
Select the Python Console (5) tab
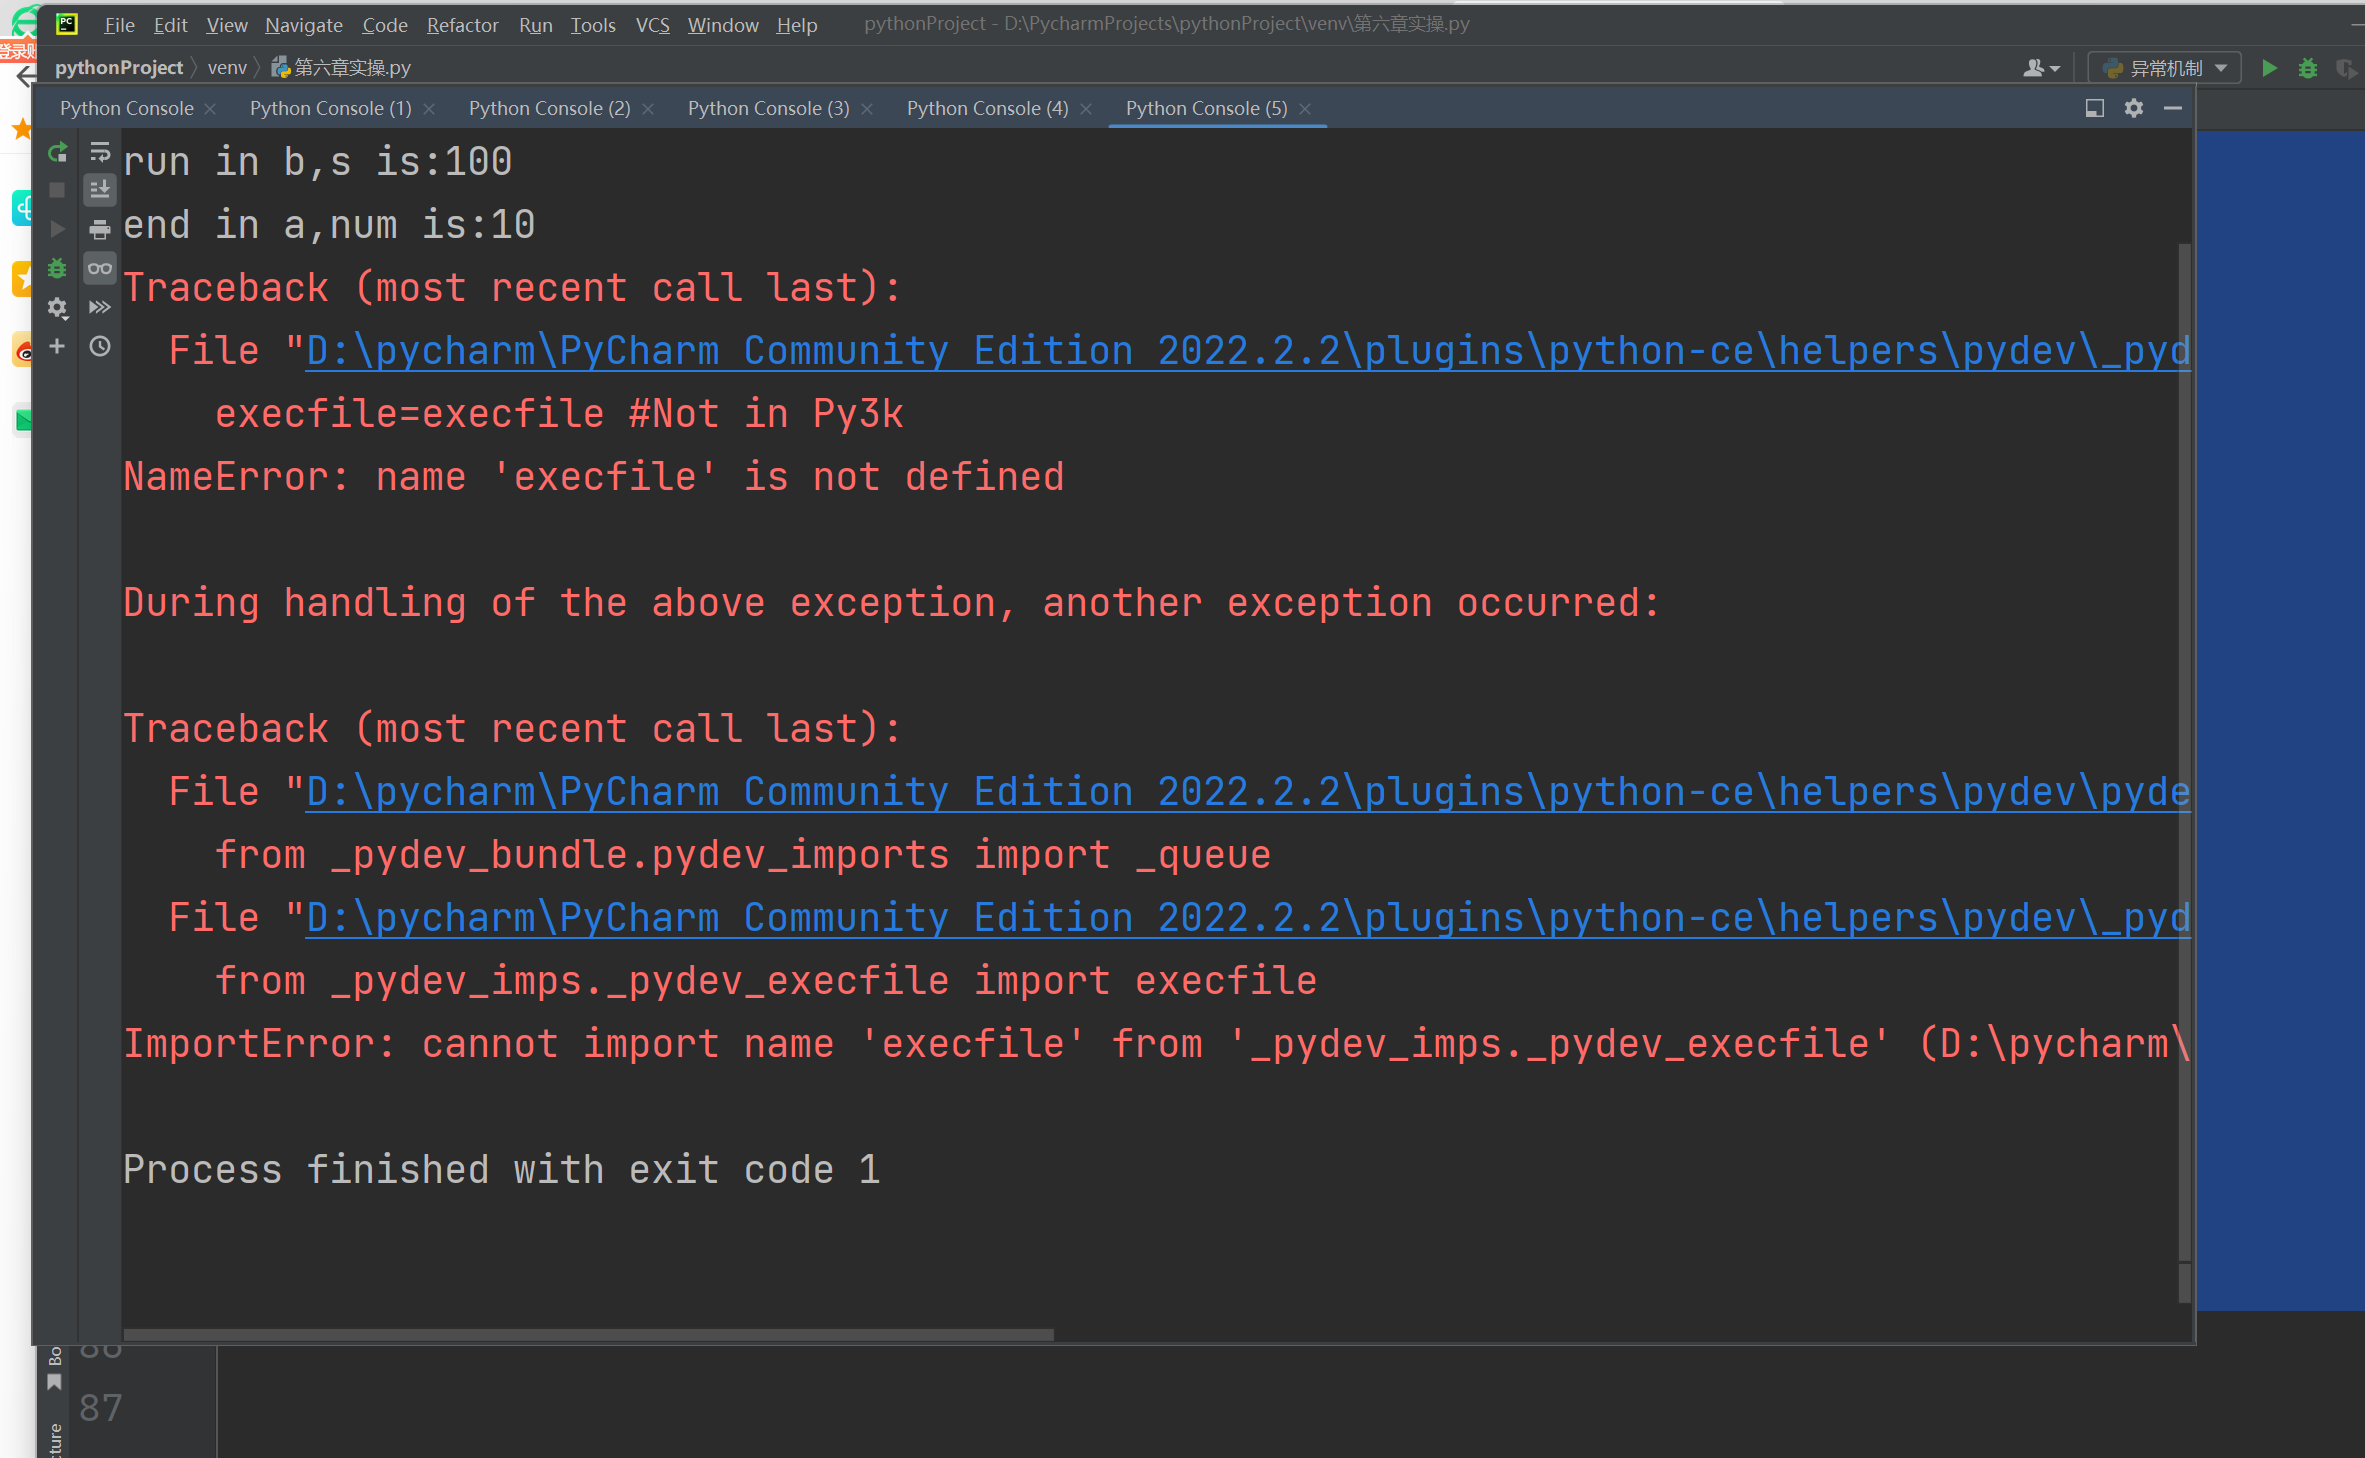tap(1206, 108)
